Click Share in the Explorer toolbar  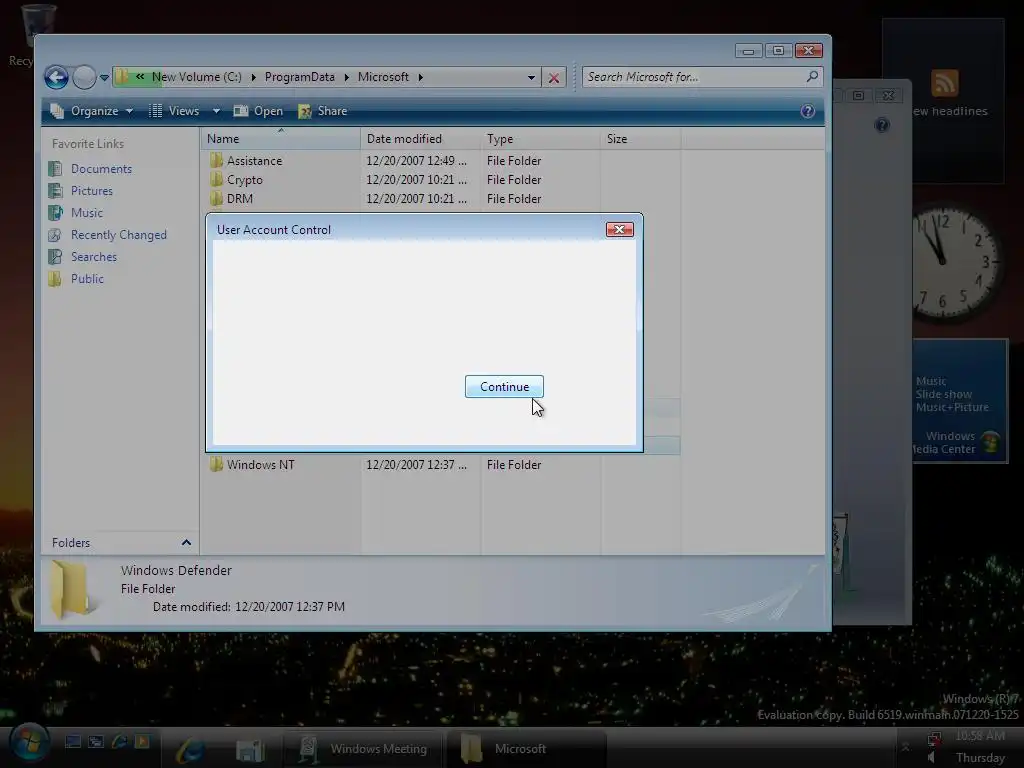323,111
